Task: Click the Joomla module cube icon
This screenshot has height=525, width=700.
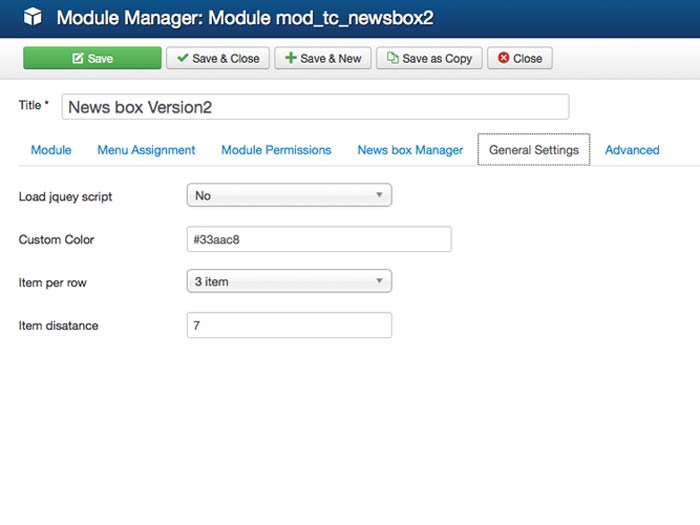Action: 33,17
